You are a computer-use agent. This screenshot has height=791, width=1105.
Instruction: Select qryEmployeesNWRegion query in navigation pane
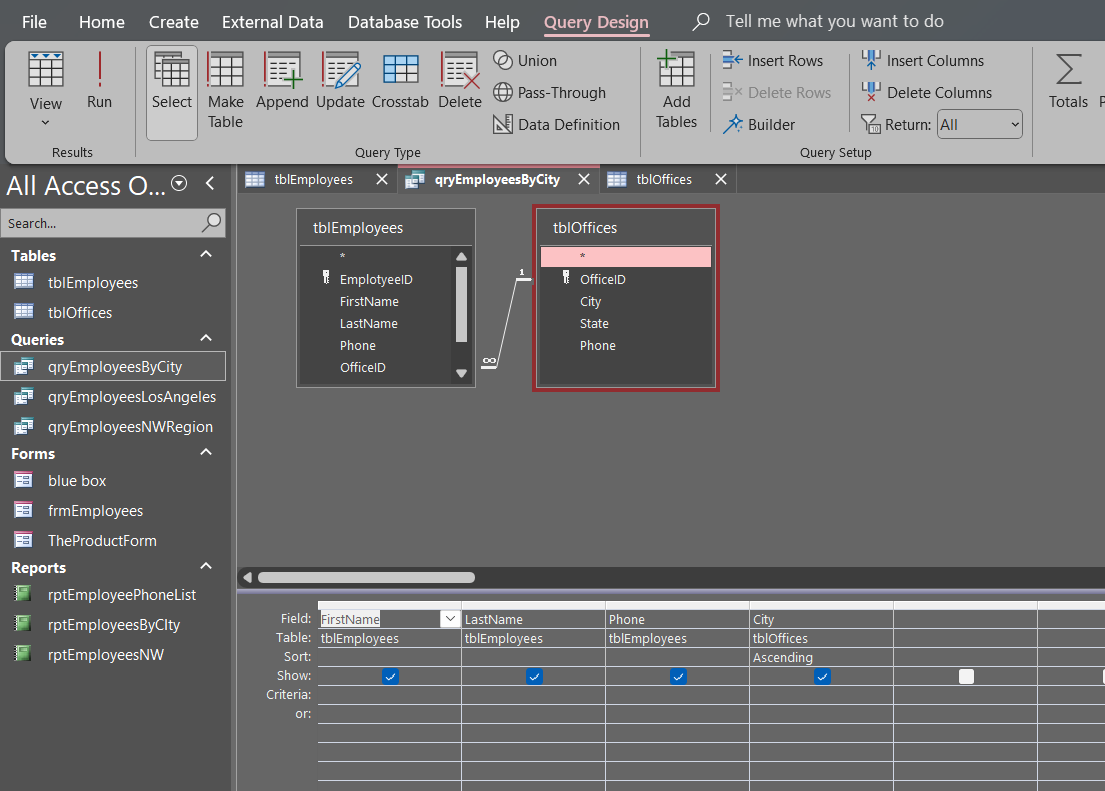[130, 427]
